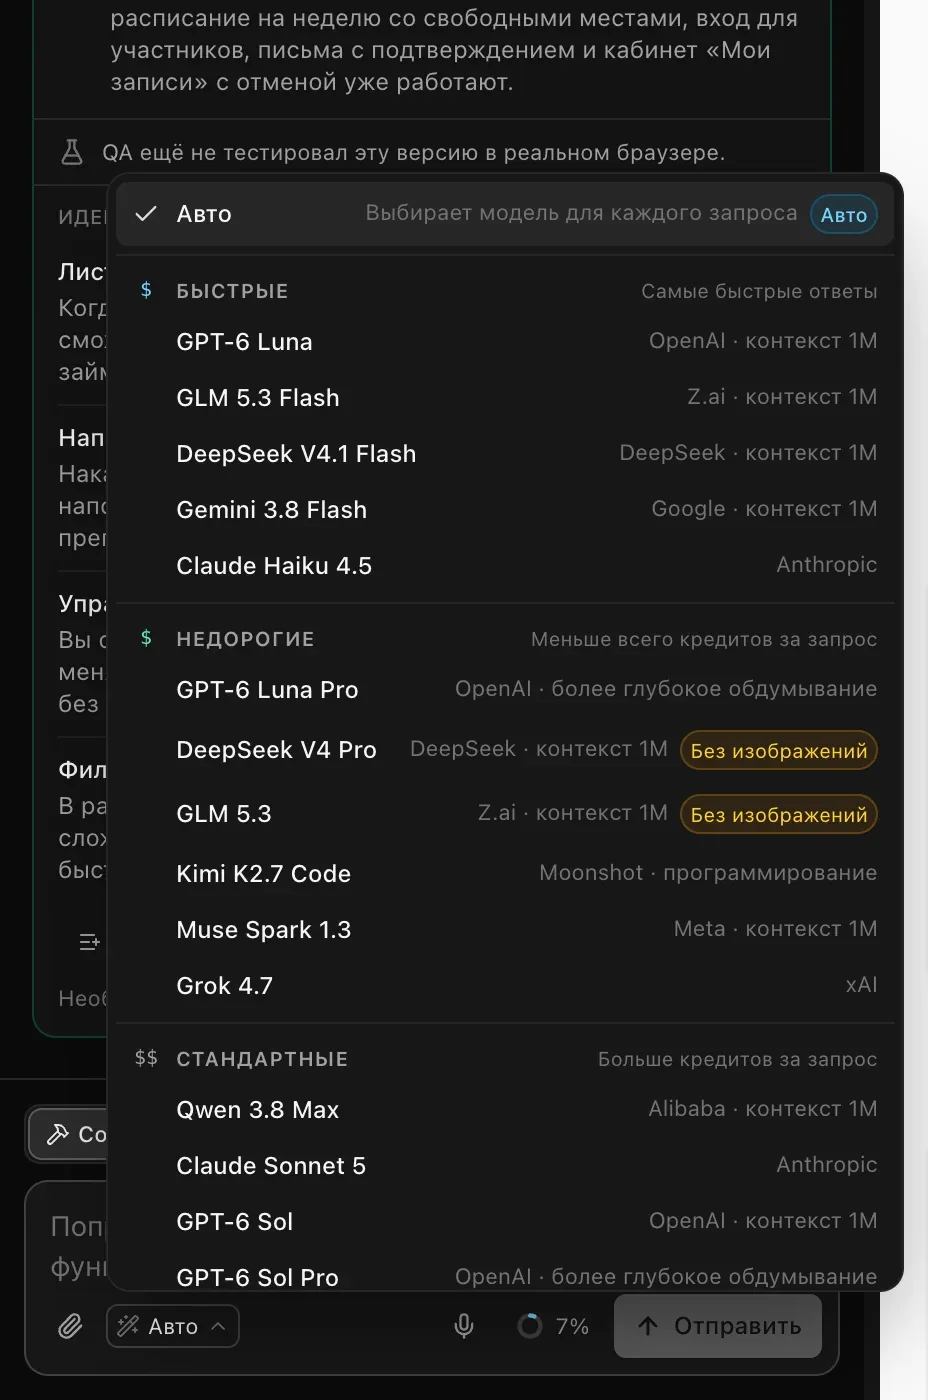Click the QA ещё не тестировал notice text
Viewport: 928px width, 1400px height.
414,153
